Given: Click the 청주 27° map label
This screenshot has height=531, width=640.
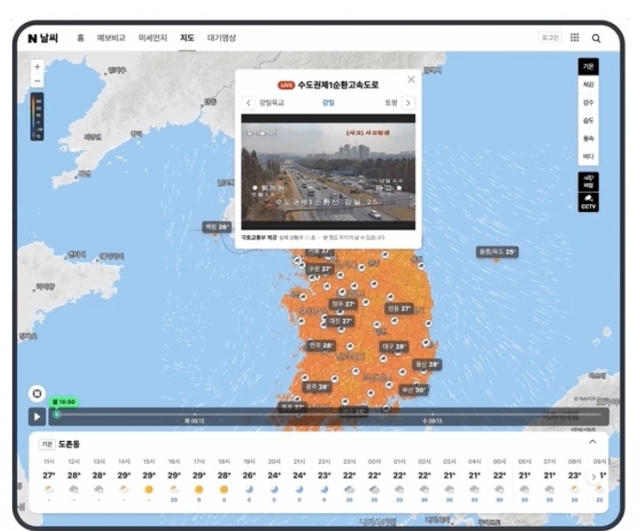Looking at the screenshot, I should click(x=343, y=304).
